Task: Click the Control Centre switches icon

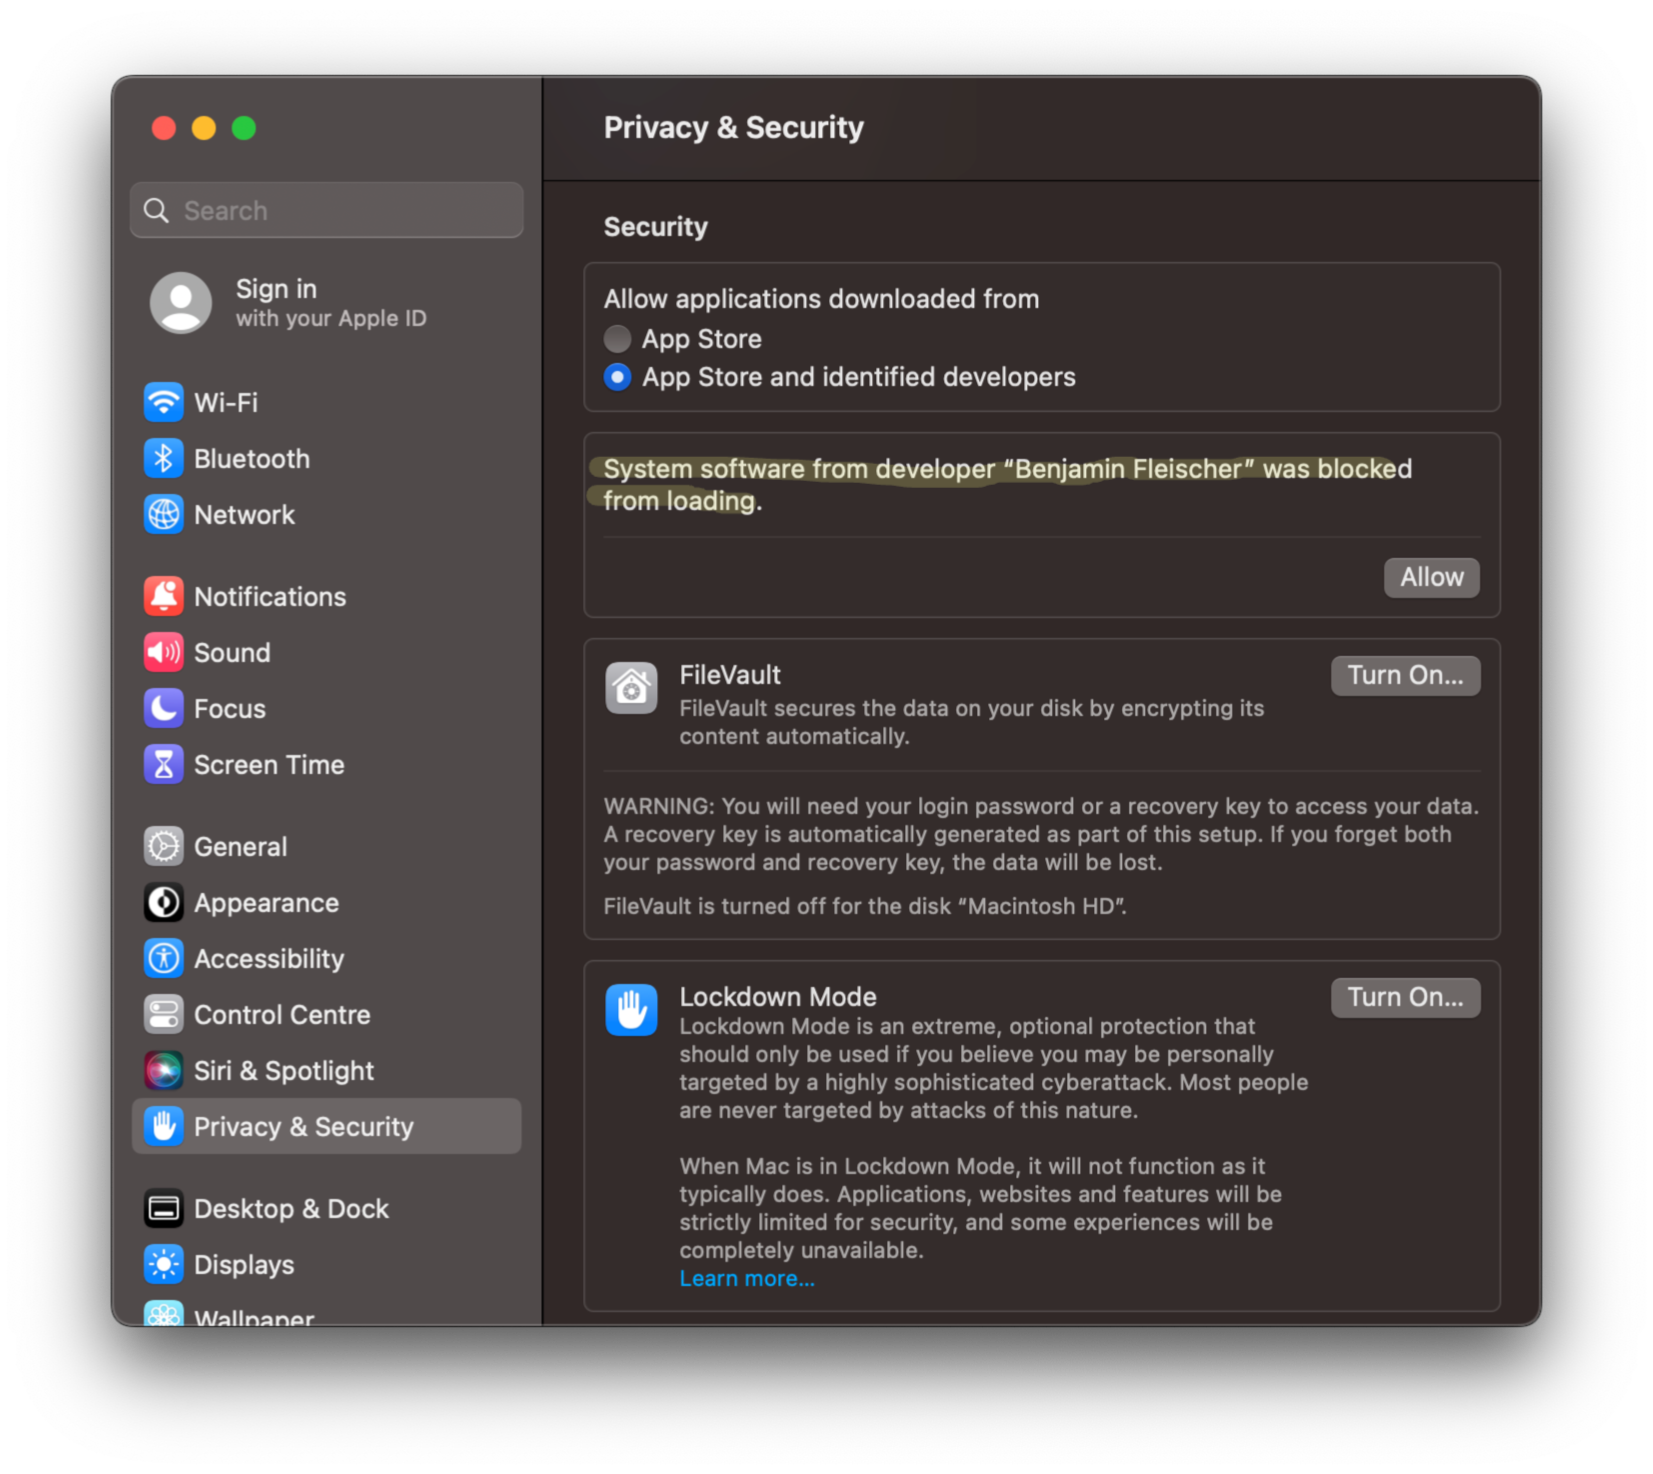Action: click(163, 1014)
